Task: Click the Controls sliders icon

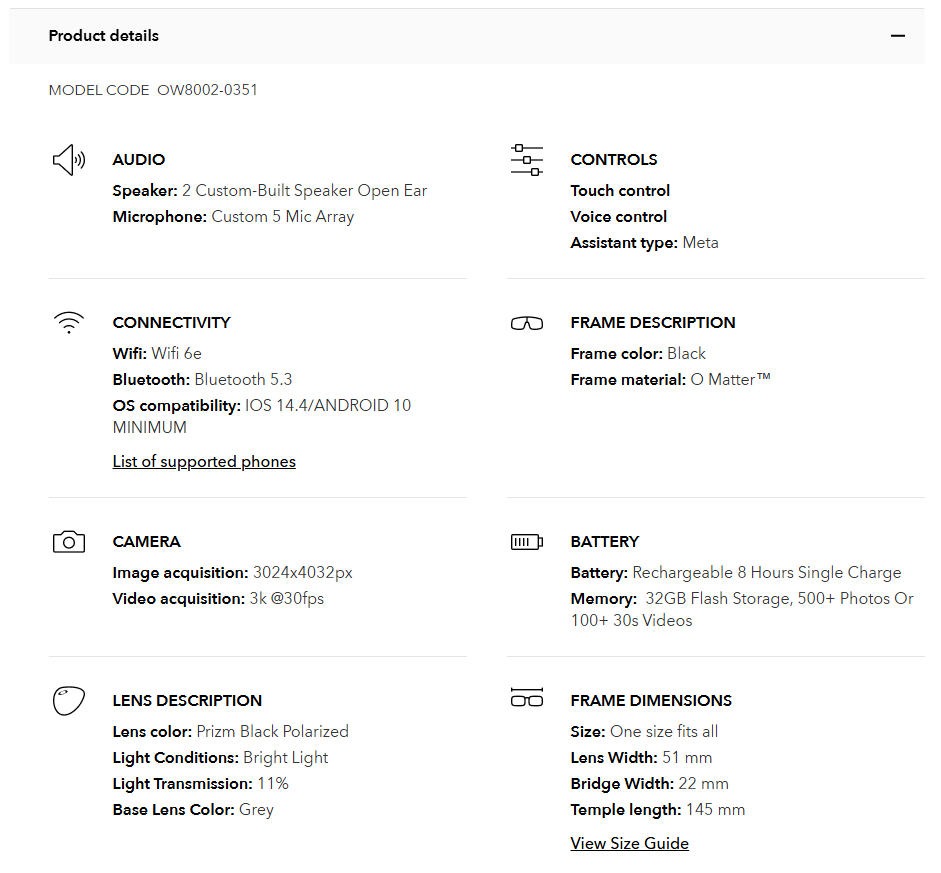Action: (526, 160)
